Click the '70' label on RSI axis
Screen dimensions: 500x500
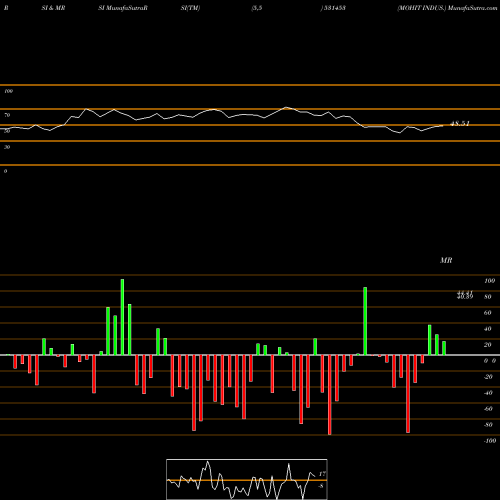click(7, 115)
